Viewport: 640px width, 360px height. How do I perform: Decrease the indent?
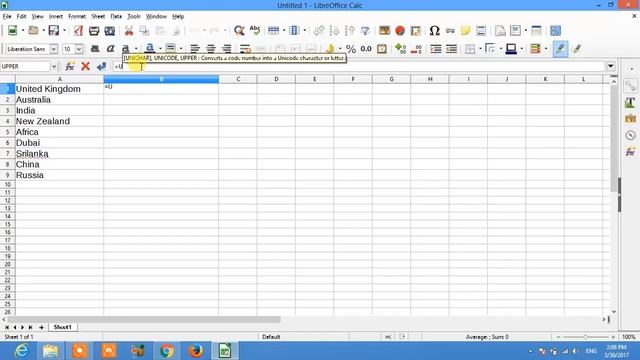(x=451, y=49)
